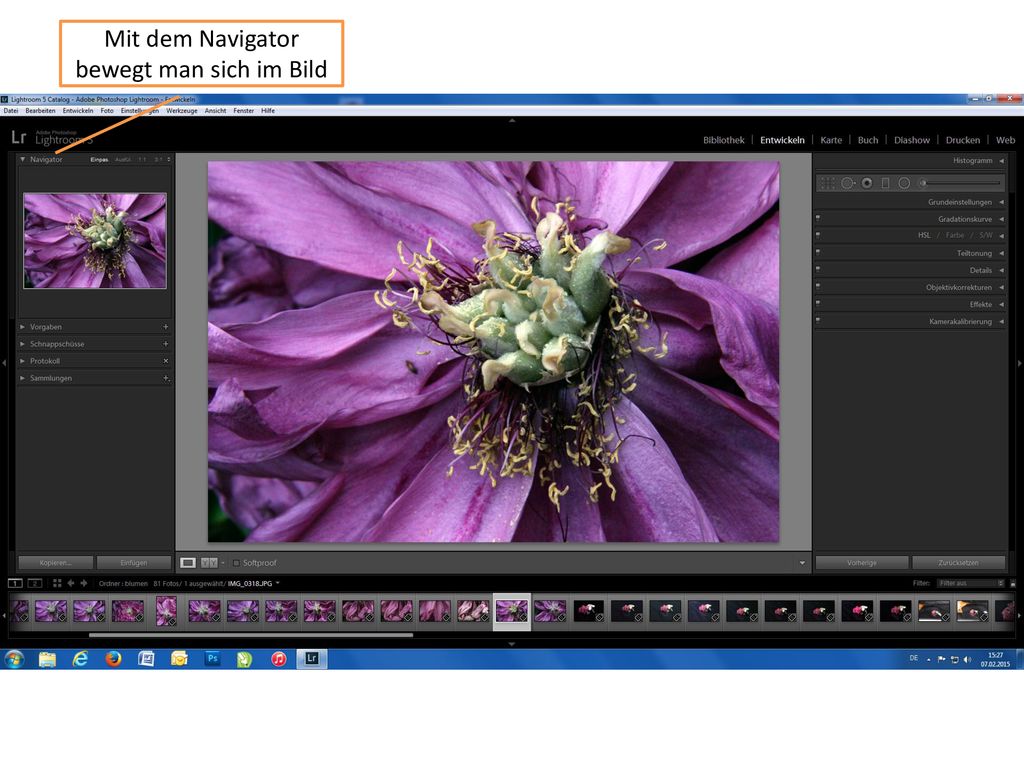1024x768 pixels.
Task: Select the Graduated Filter tool icon
Action: [x=886, y=184]
